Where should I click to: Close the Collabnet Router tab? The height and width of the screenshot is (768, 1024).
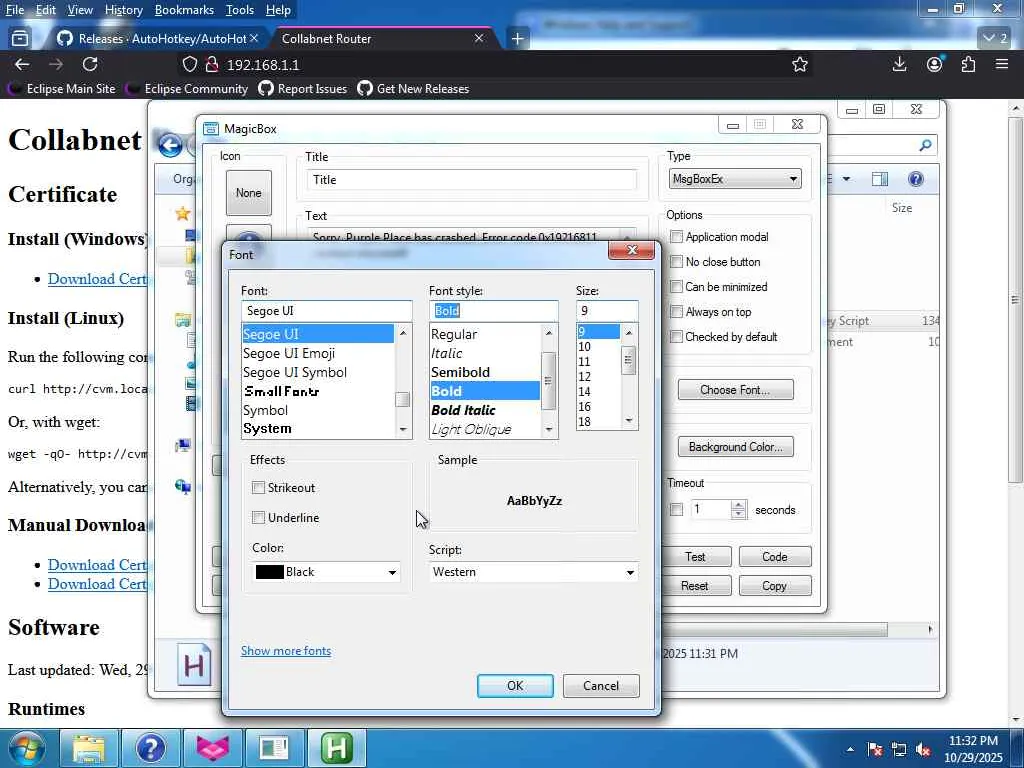click(x=479, y=39)
